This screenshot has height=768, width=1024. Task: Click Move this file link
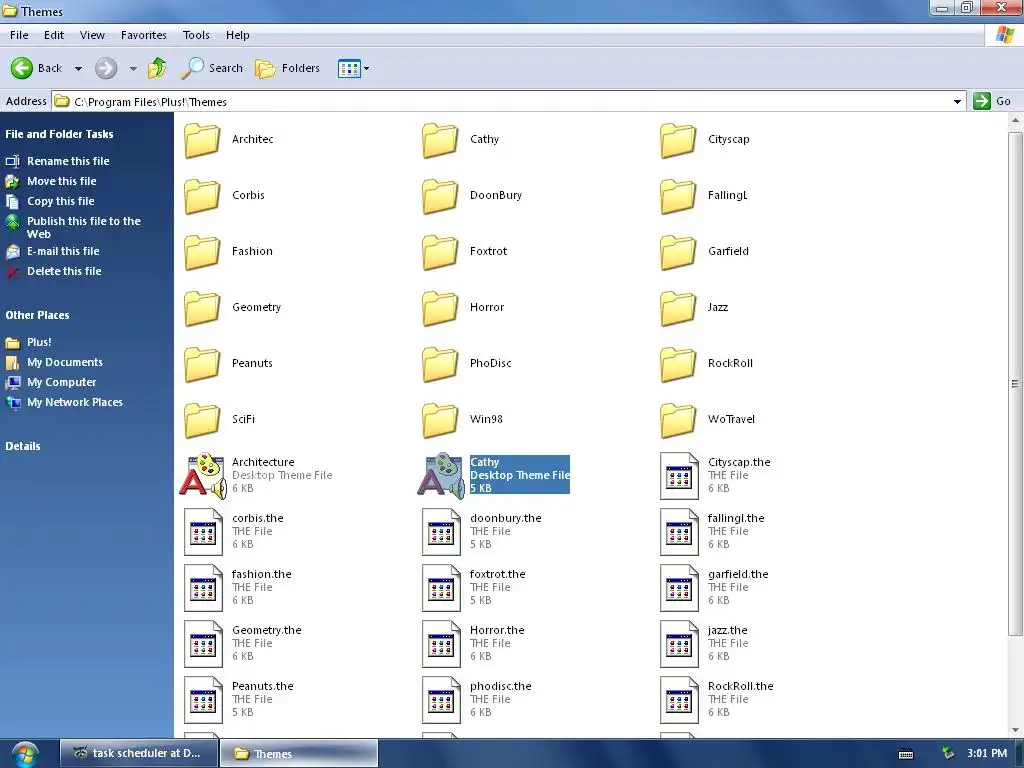pos(61,181)
